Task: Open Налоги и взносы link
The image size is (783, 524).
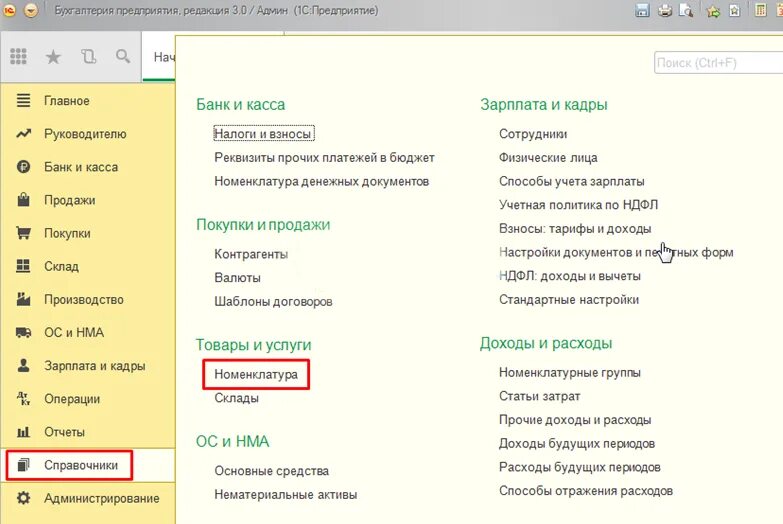Action: point(264,134)
